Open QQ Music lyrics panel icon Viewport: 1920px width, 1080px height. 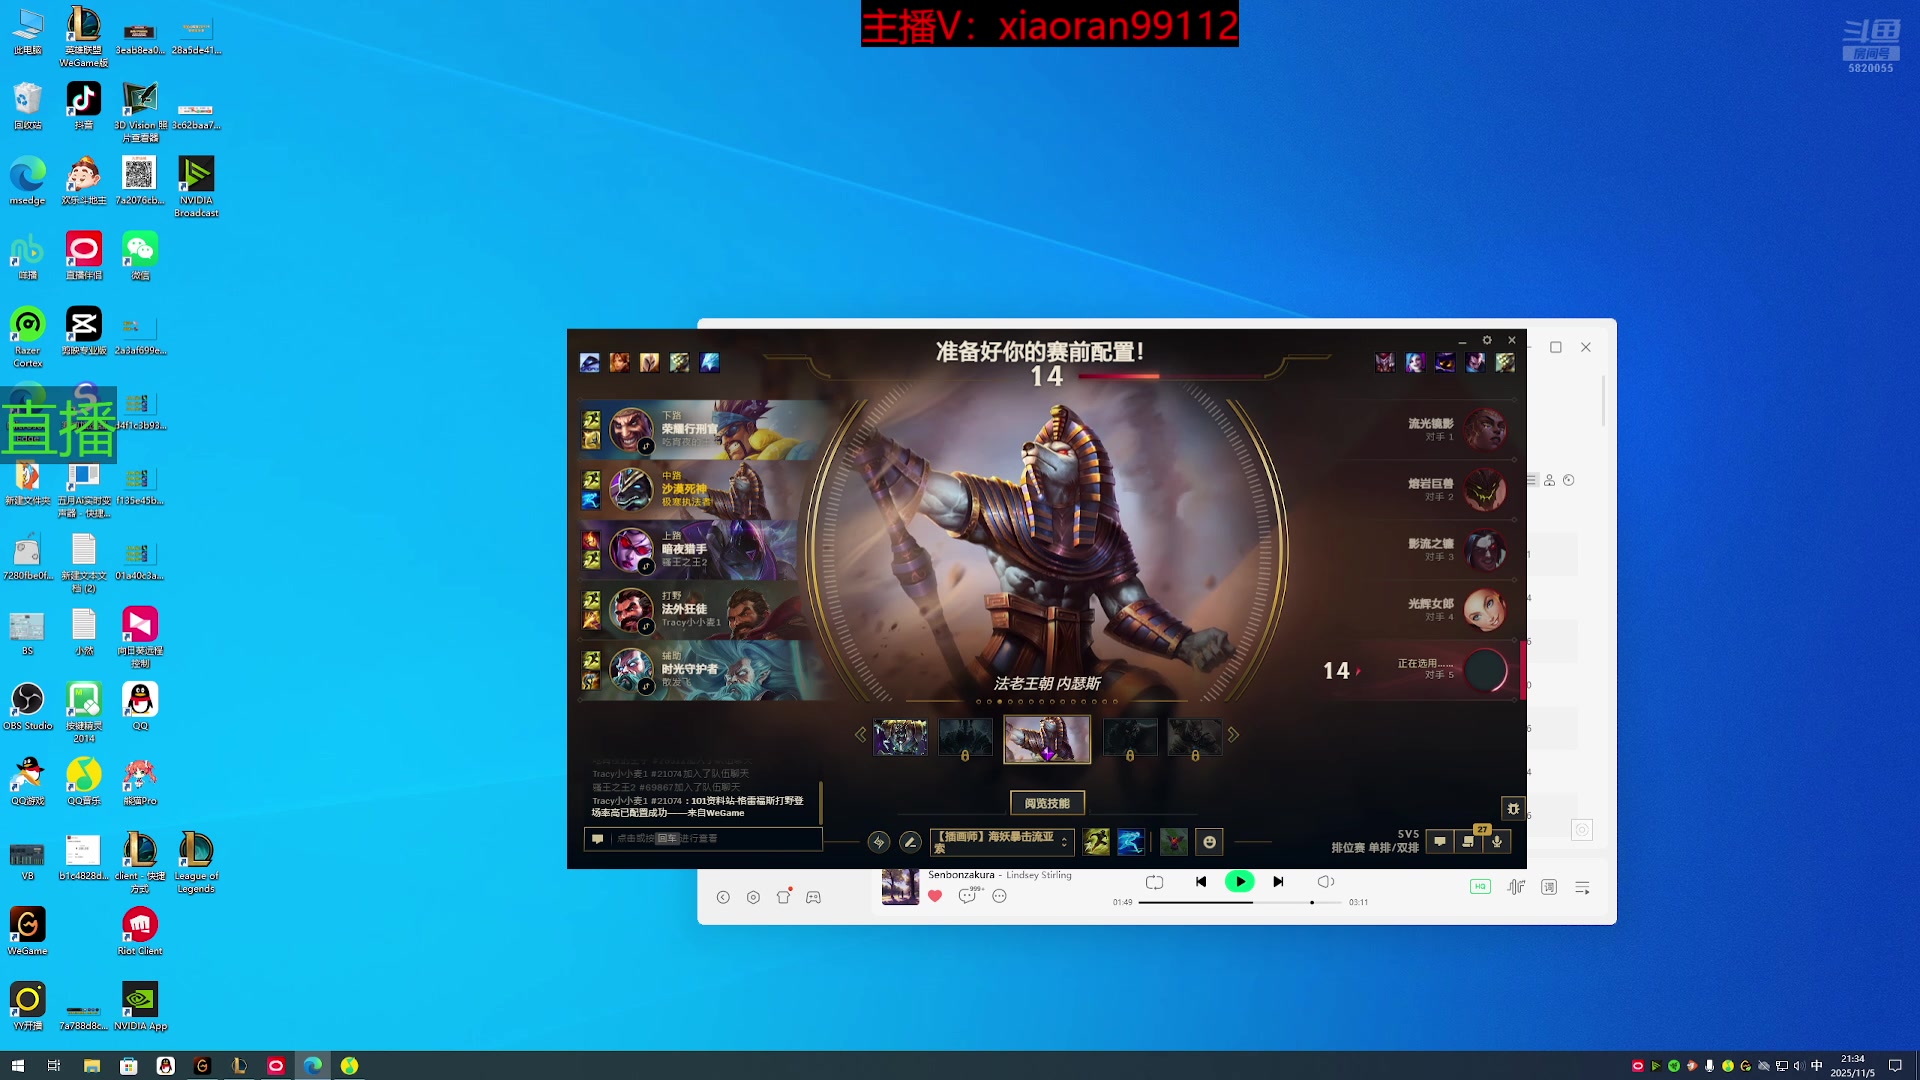coord(1549,887)
